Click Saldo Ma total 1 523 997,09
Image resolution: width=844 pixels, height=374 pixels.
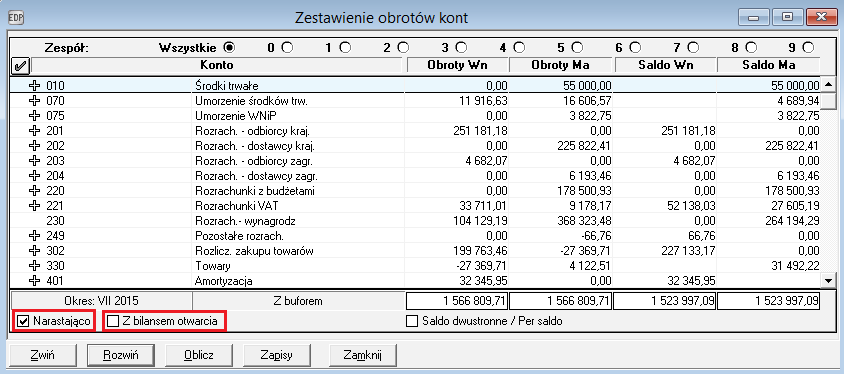pos(769,301)
